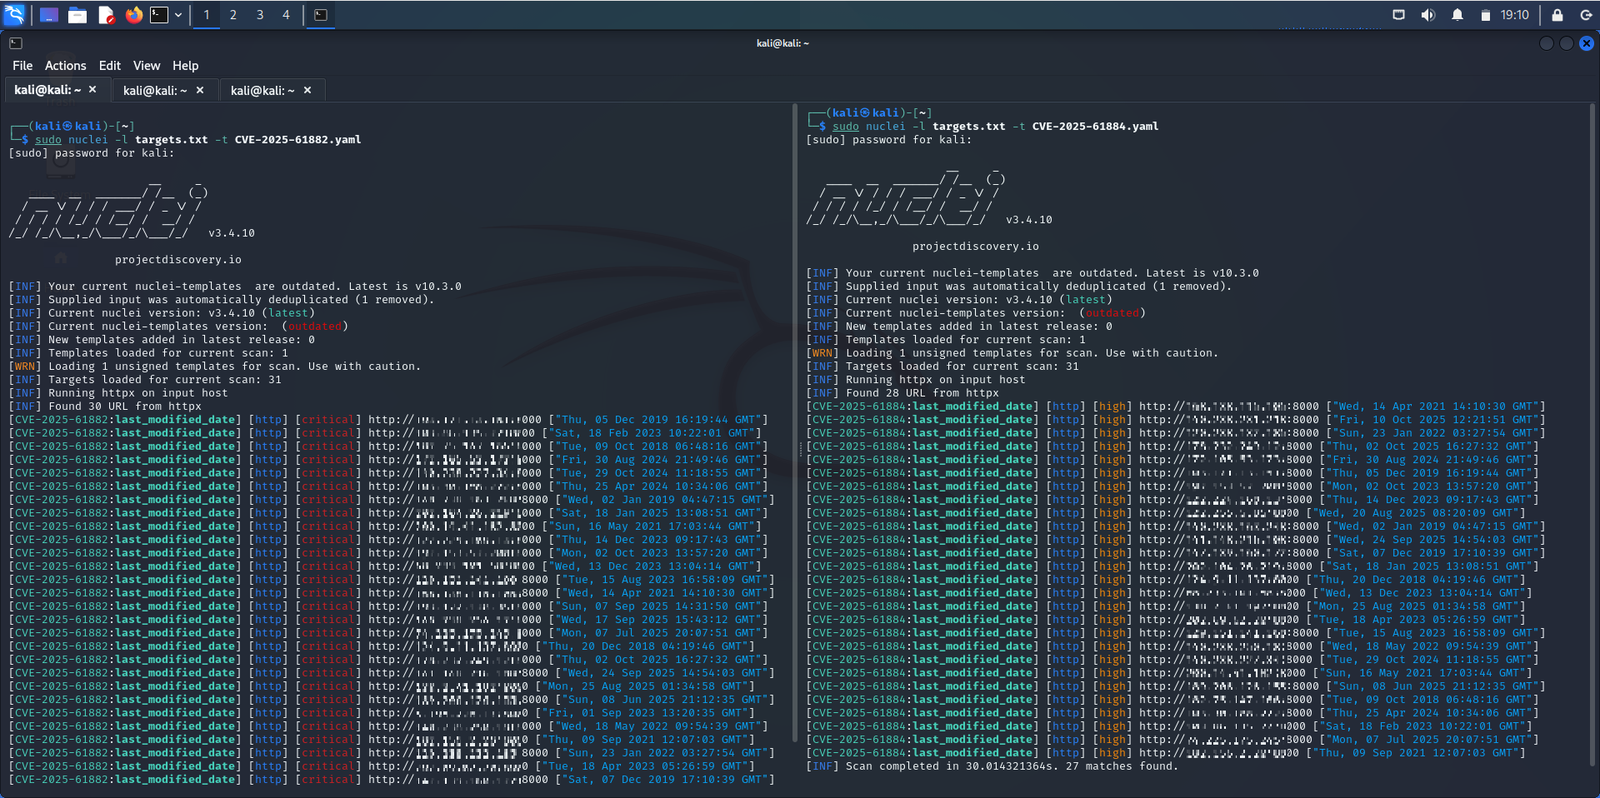This screenshot has height=798, width=1600.
Task: Click 'projectdiscovery.io' in the left pane
Action: tap(178, 260)
